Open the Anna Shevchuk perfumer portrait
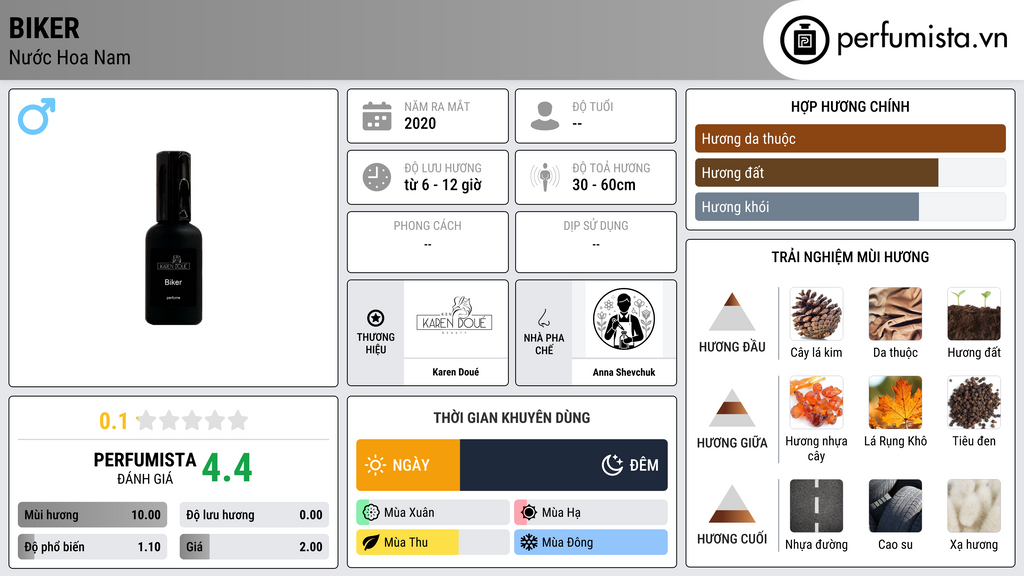The height and width of the screenshot is (576, 1024). point(624,319)
